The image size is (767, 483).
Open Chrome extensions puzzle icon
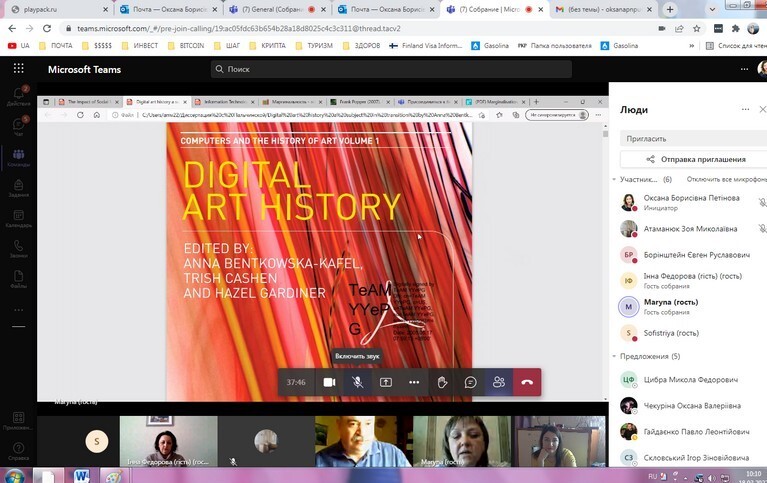pos(735,28)
